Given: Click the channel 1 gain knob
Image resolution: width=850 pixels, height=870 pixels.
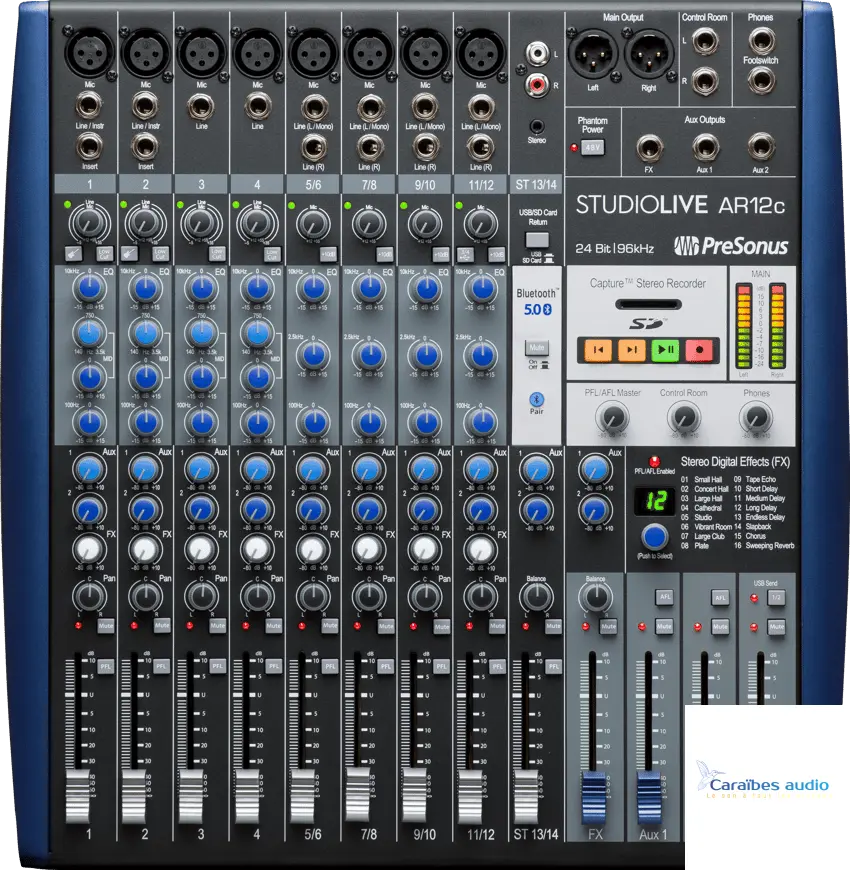Looking at the screenshot, I should pyautogui.click(x=89, y=222).
